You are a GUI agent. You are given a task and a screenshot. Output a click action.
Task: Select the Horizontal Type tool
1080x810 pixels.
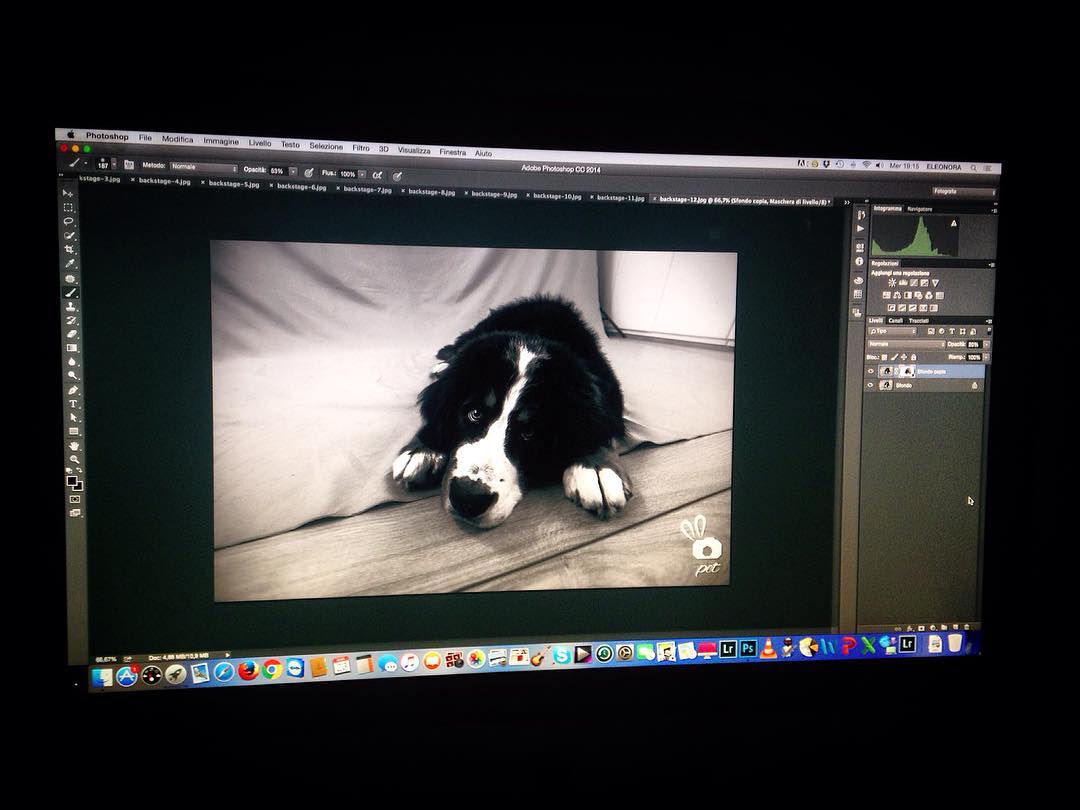[x=72, y=404]
